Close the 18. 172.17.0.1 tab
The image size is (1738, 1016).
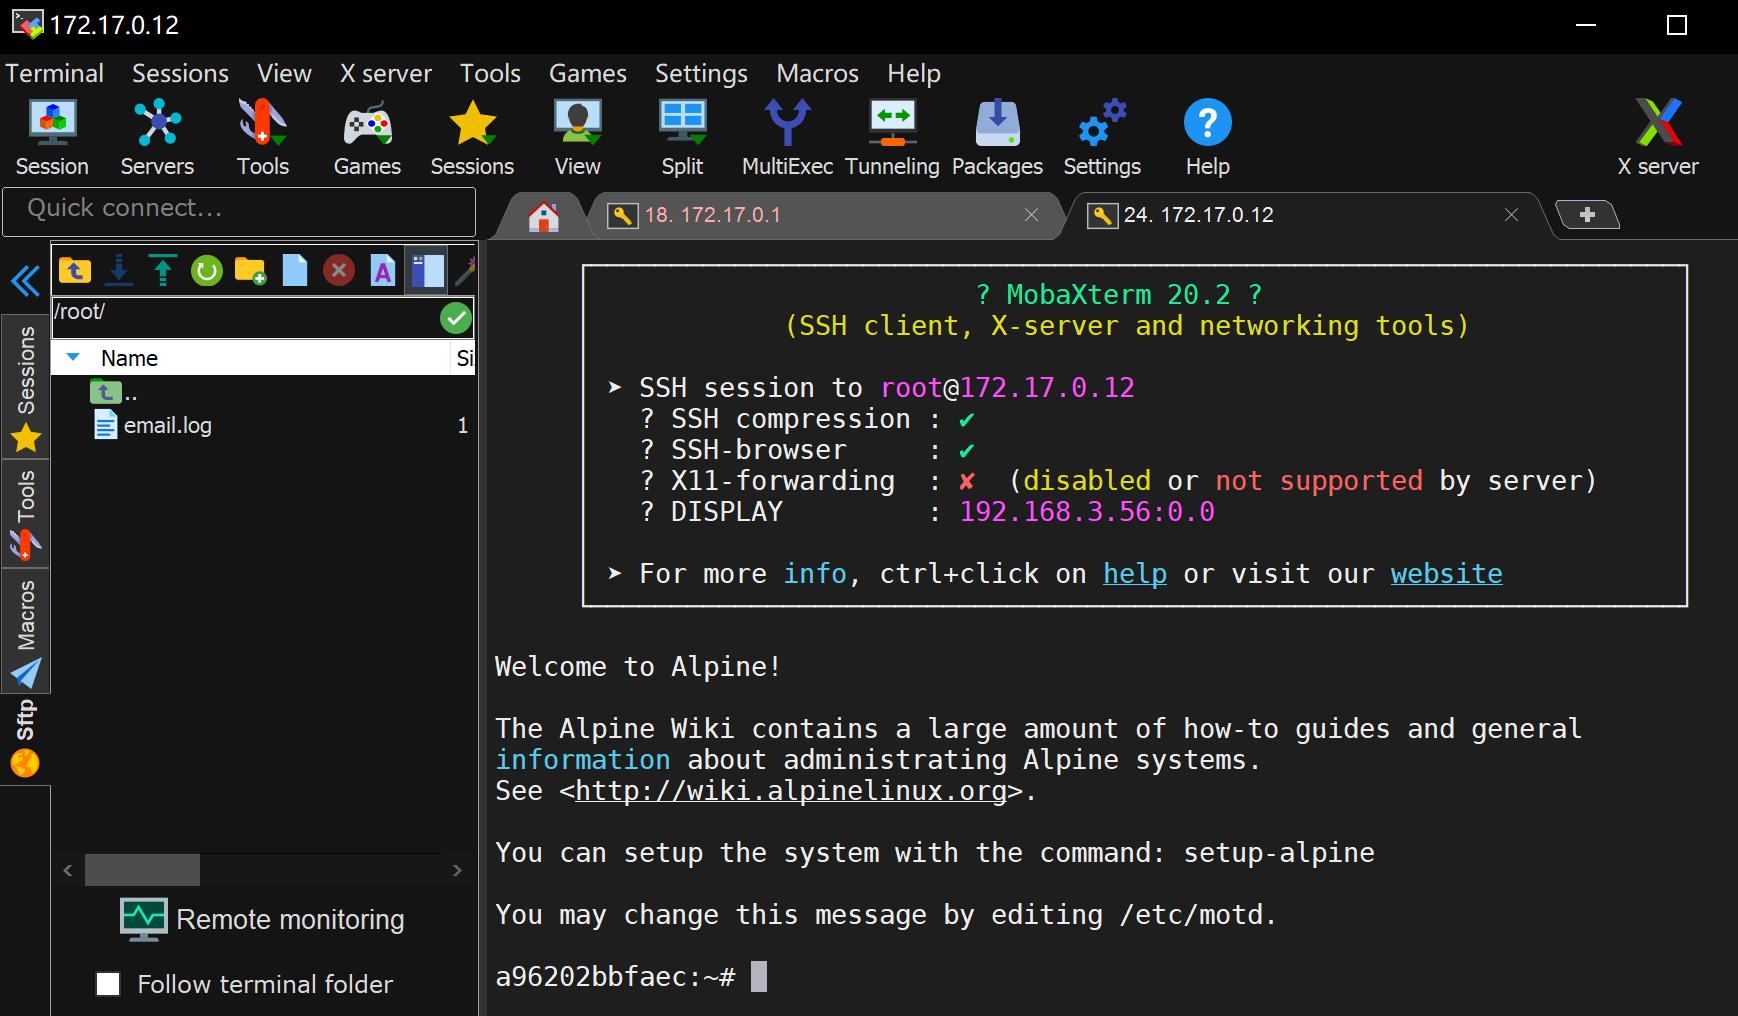[x=1031, y=215]
